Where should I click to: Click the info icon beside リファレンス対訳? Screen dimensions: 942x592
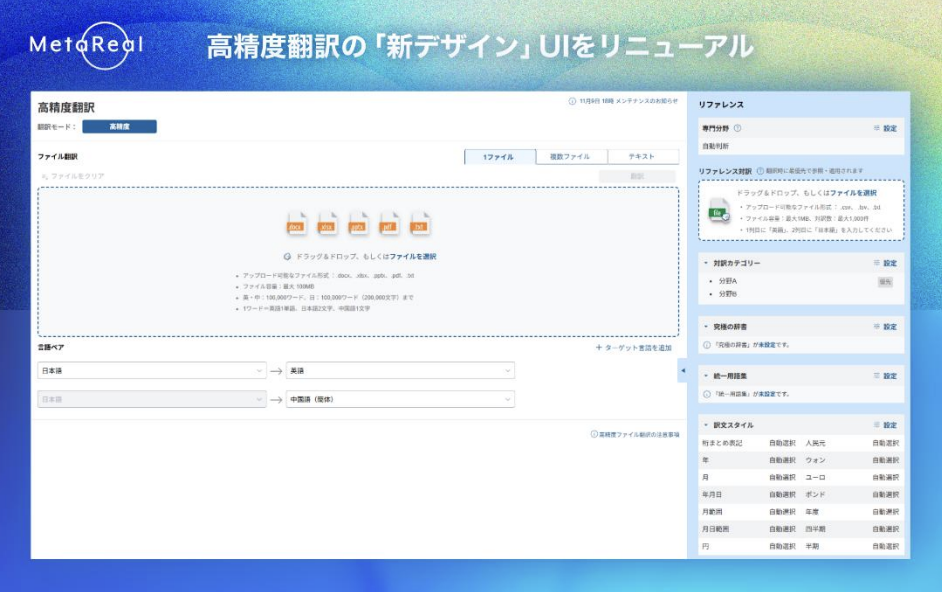760,171
